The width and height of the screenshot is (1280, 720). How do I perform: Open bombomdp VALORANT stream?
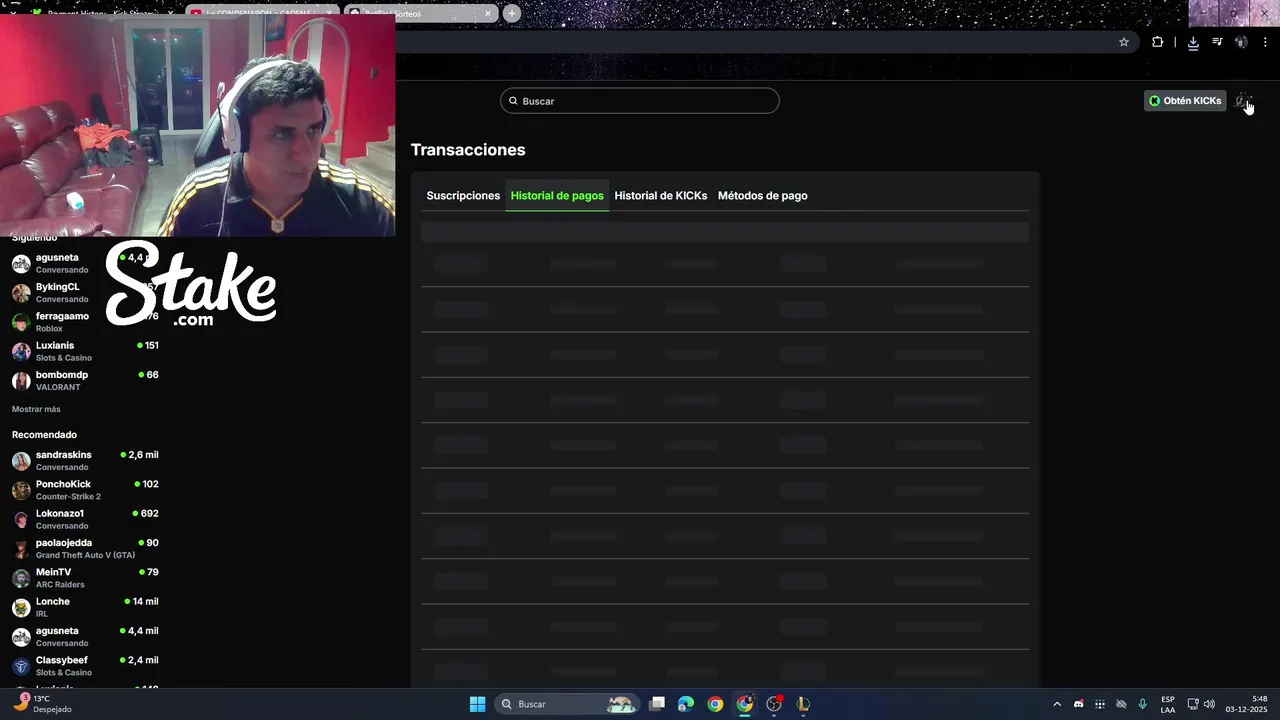tap(85, 381)
